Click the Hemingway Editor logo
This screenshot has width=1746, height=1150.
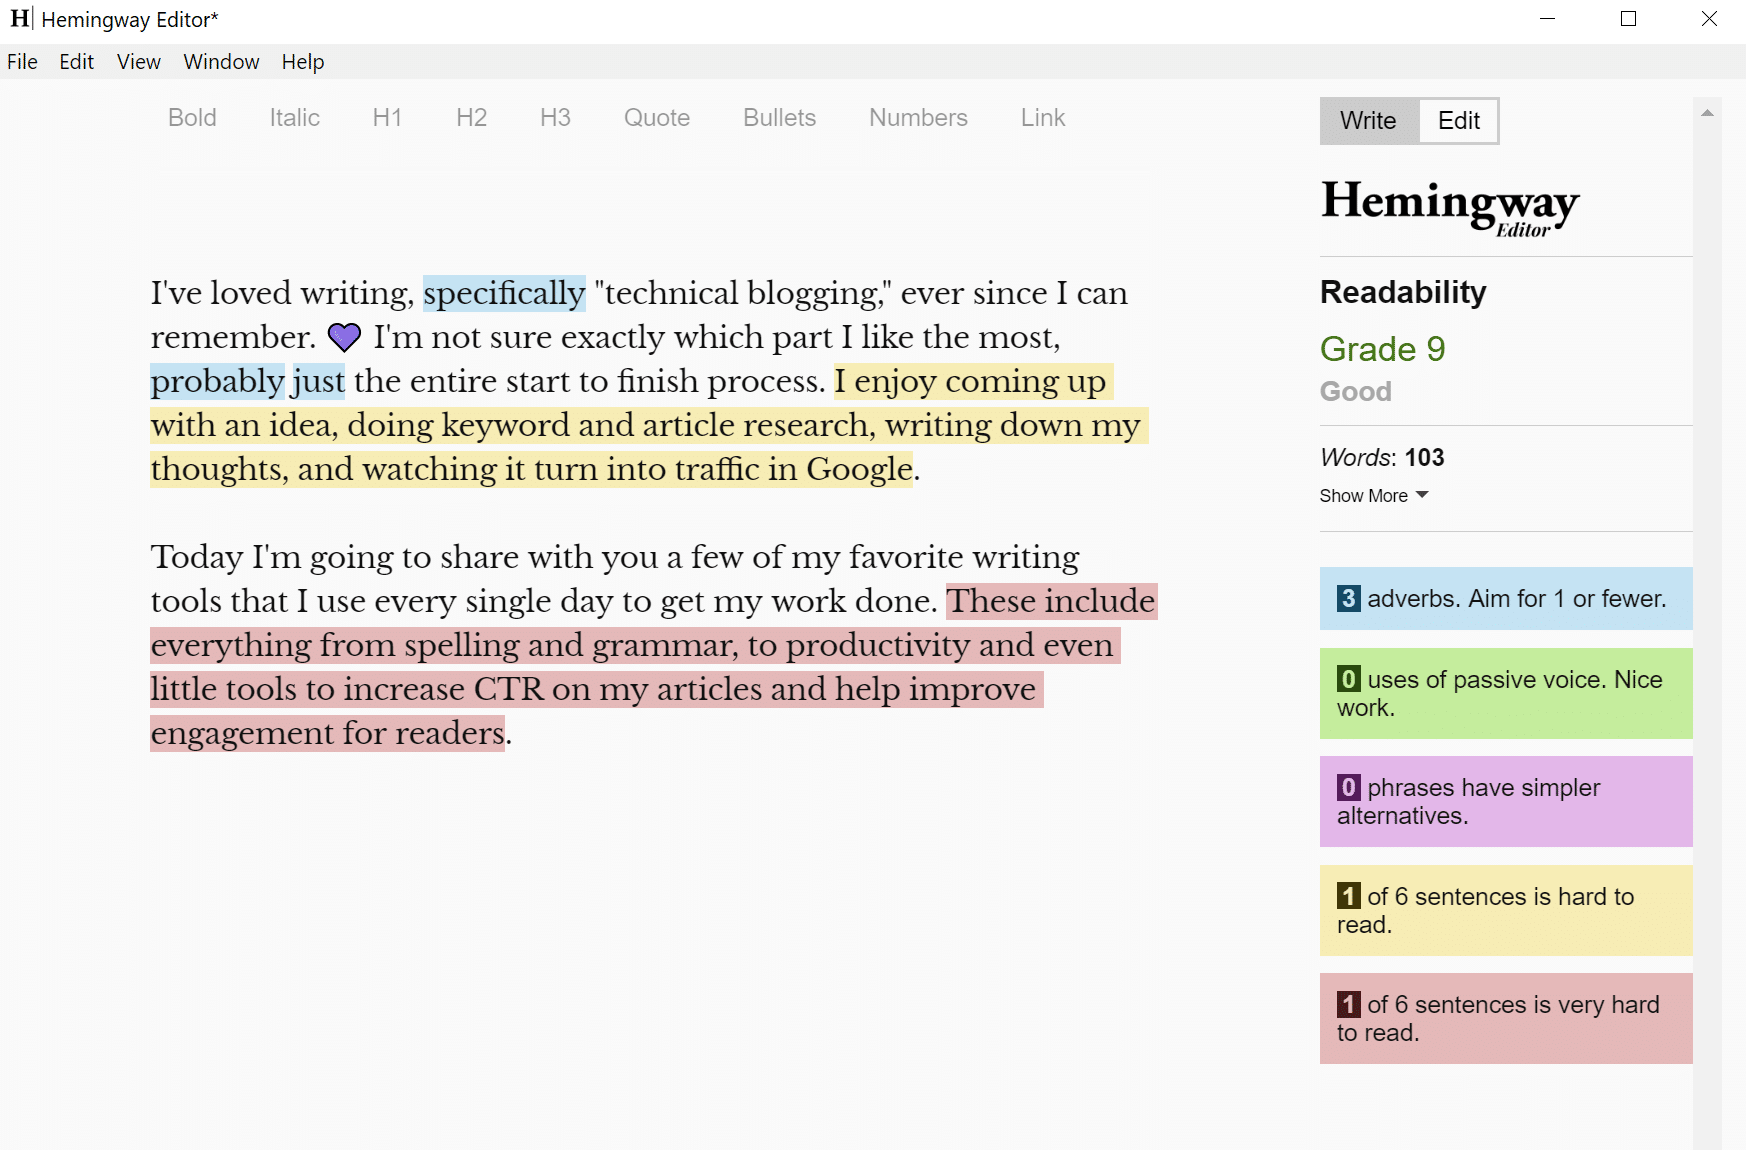click(x=1449, y=207)
